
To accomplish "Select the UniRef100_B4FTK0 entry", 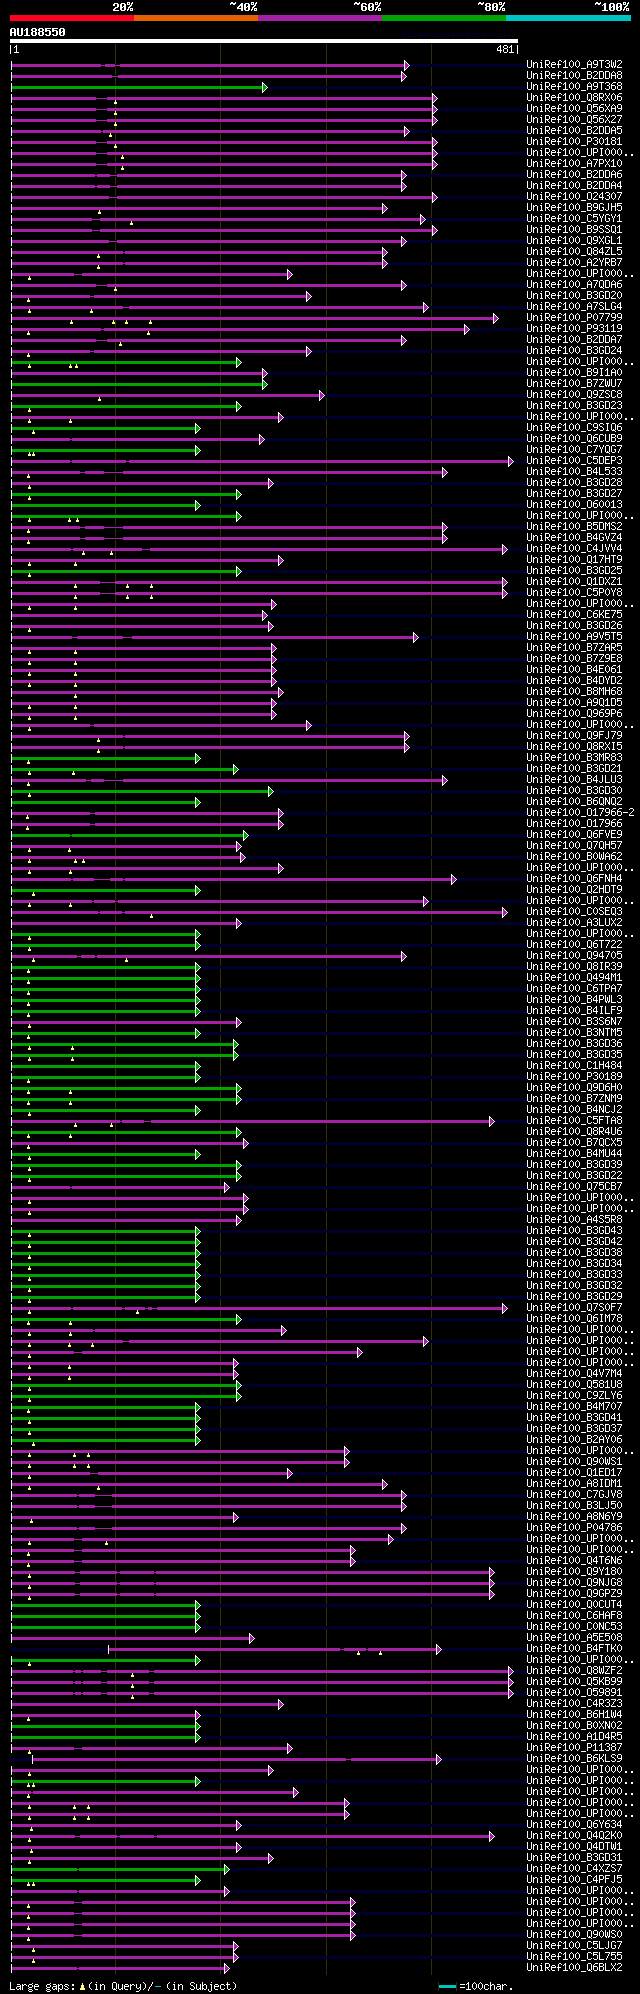I will pyautogui.click(x=574, y=1648).
